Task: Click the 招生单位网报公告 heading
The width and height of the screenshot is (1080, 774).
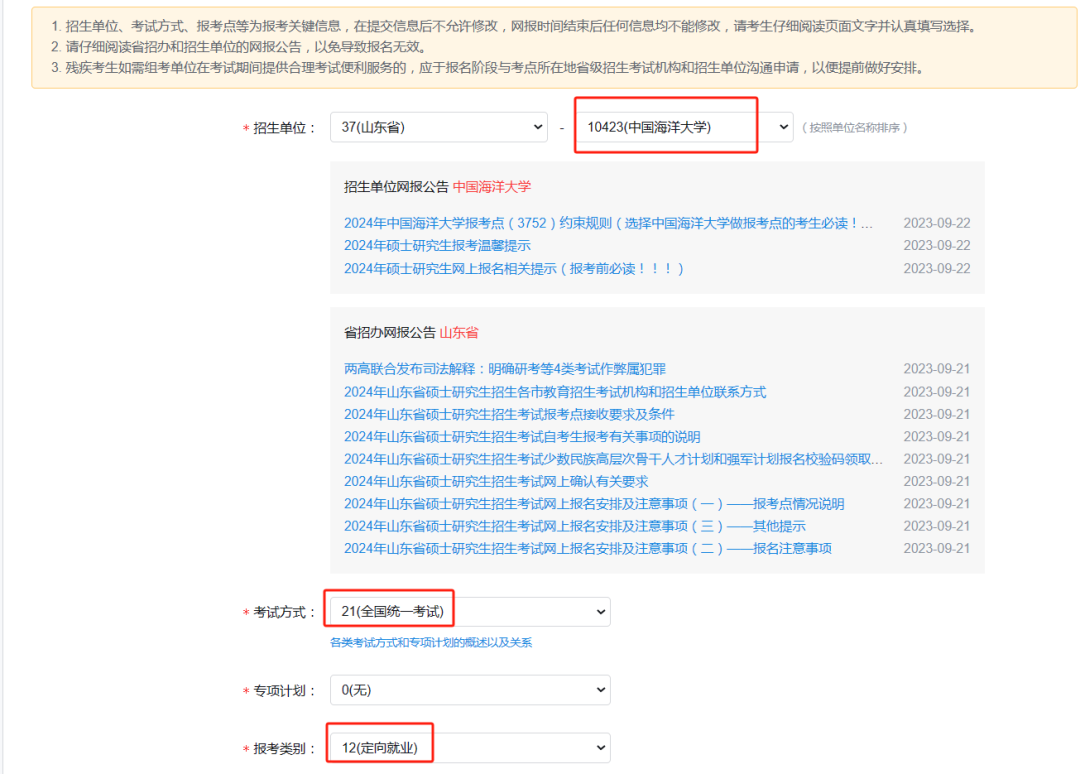Action: 396,187
